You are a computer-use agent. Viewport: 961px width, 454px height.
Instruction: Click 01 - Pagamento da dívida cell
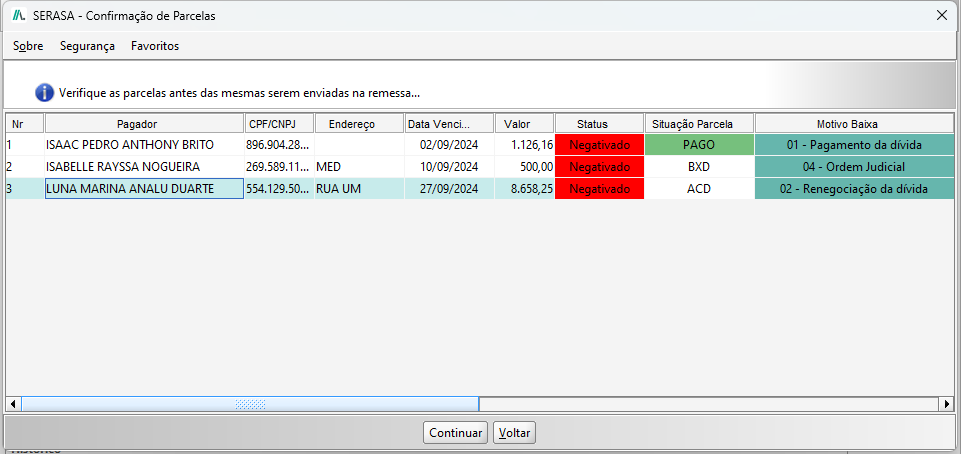854,145
